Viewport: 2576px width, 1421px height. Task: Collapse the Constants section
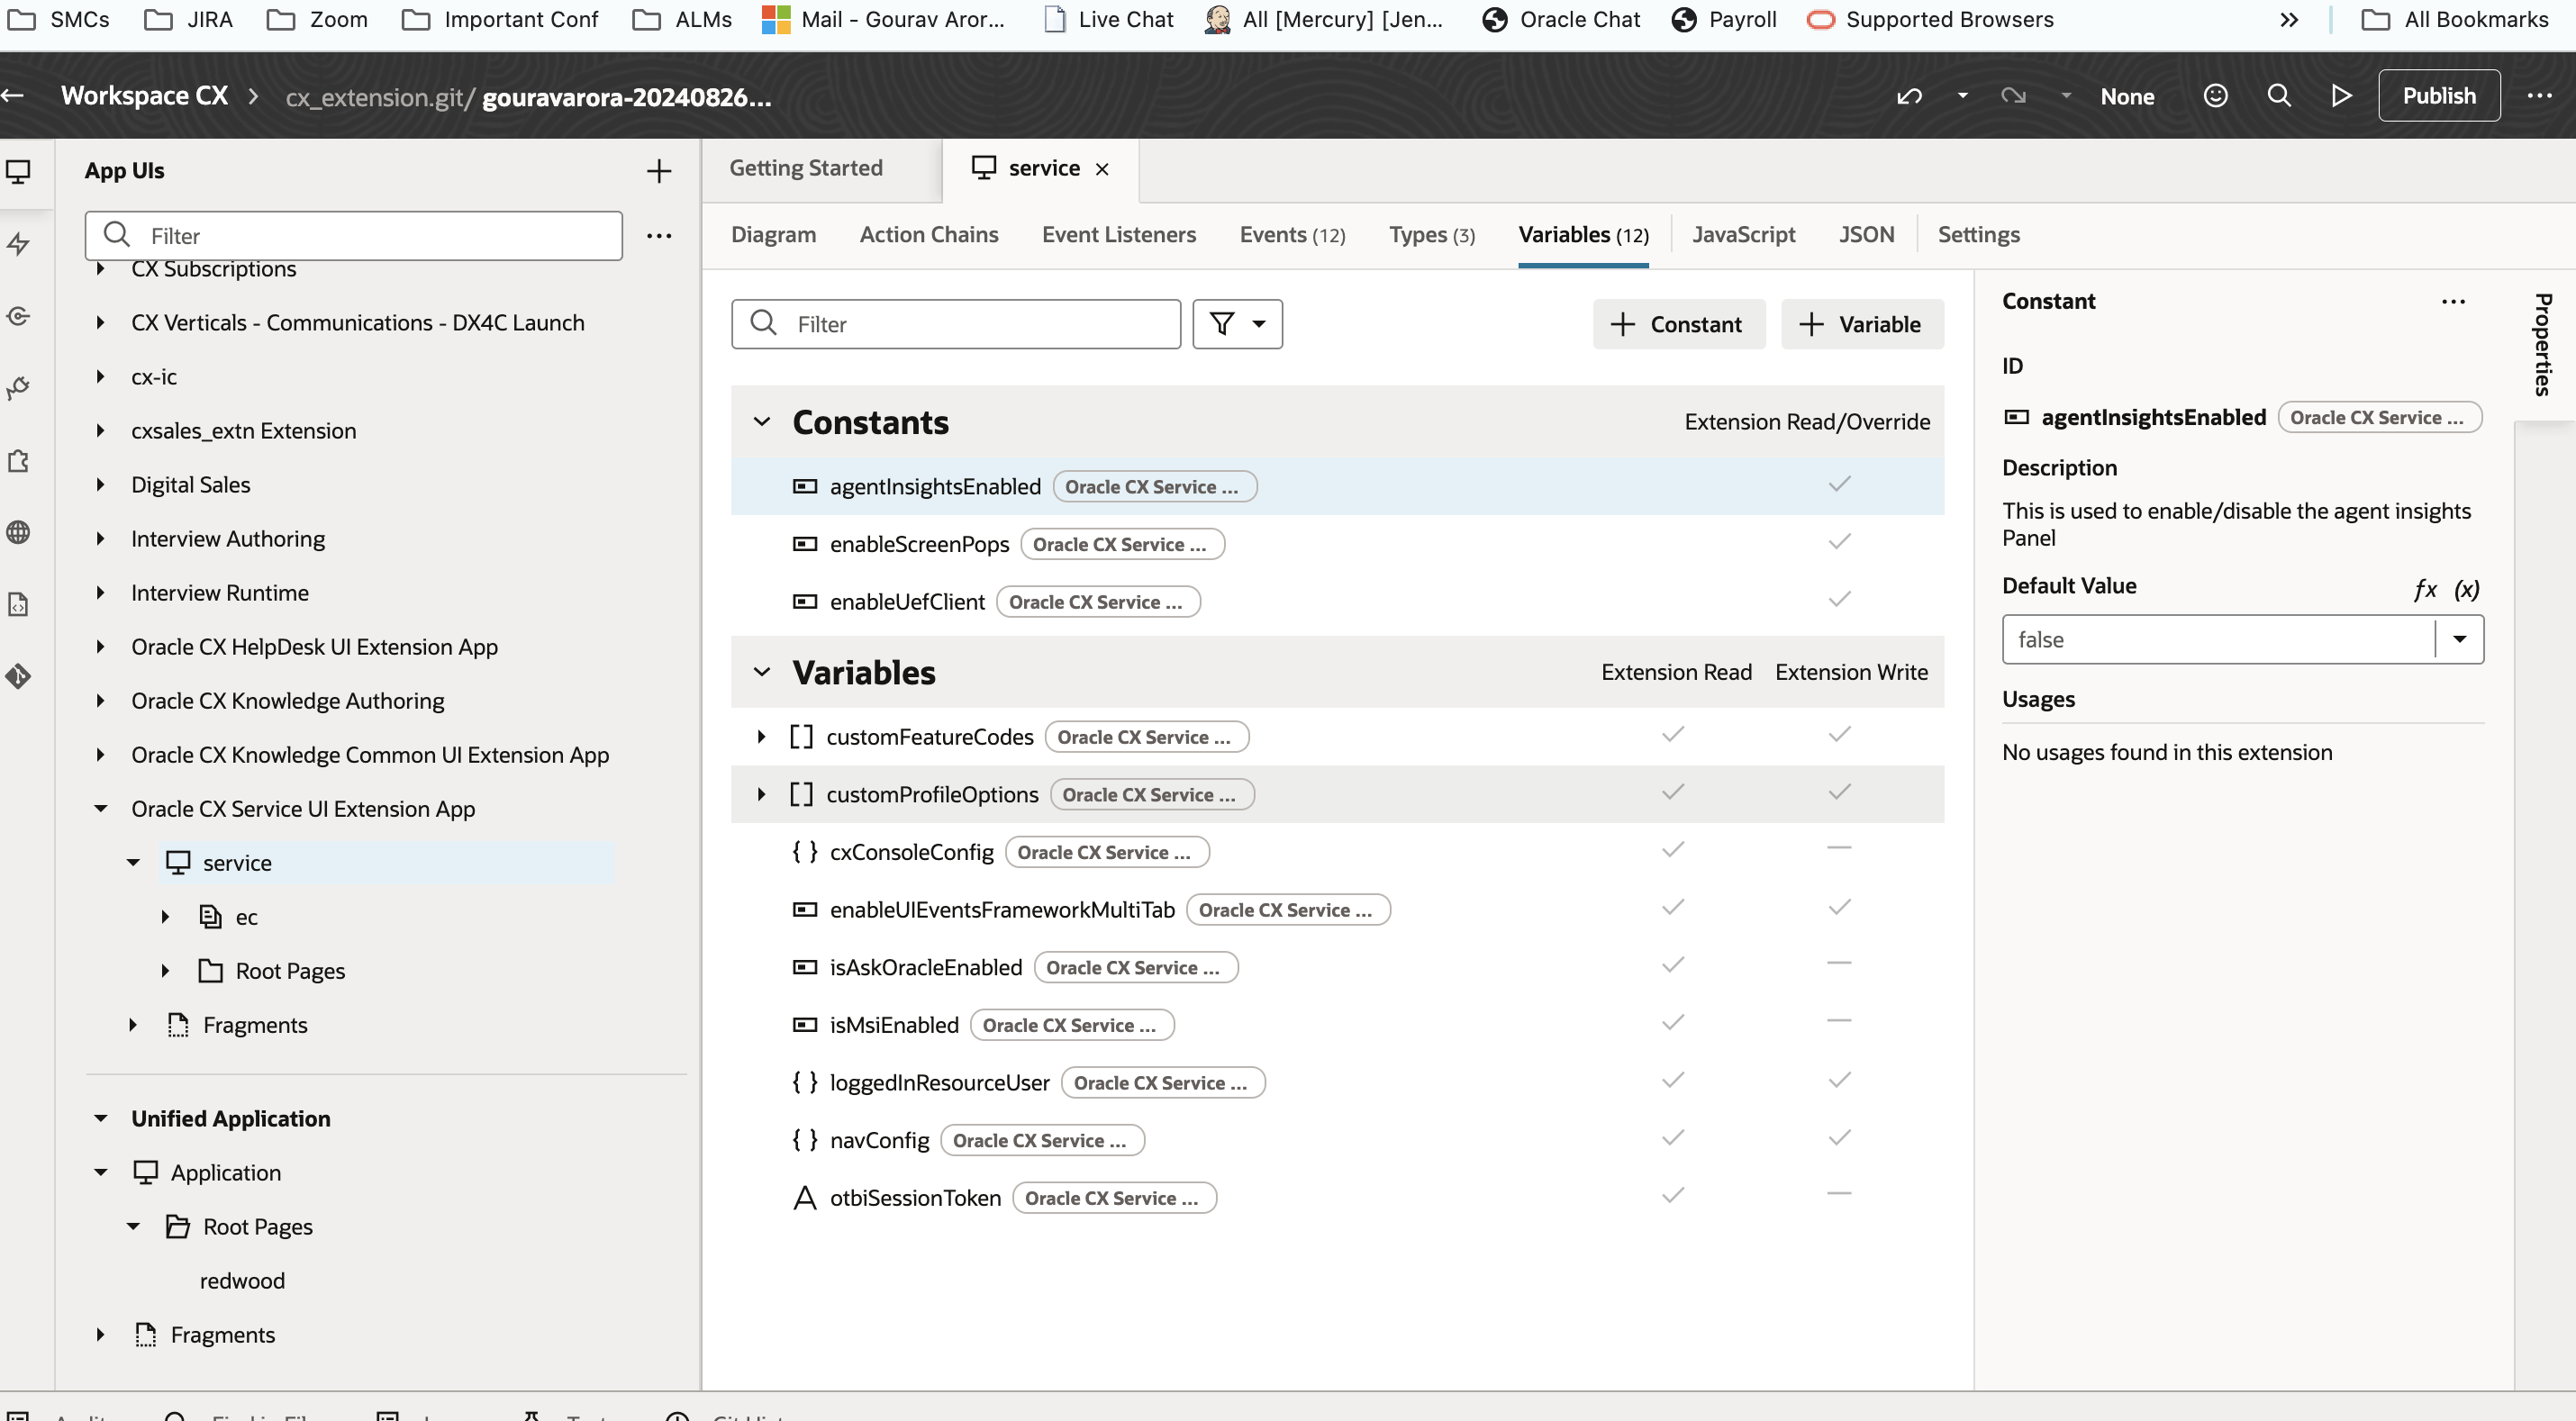762,422
